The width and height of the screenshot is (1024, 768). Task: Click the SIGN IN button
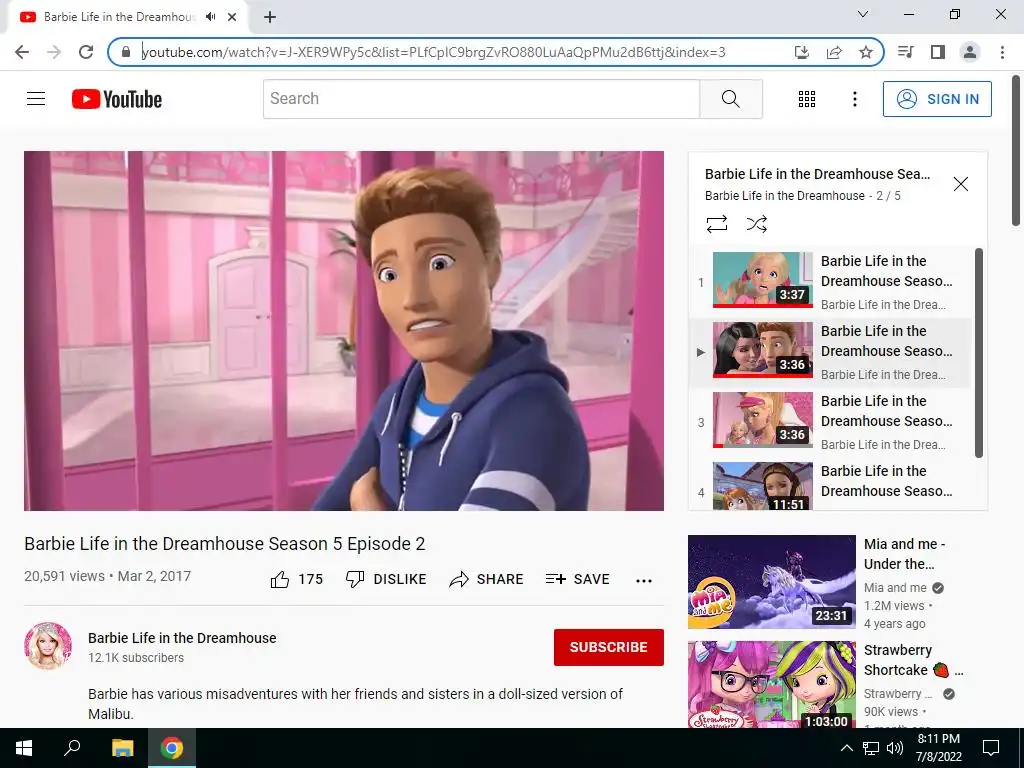point(937,99)
